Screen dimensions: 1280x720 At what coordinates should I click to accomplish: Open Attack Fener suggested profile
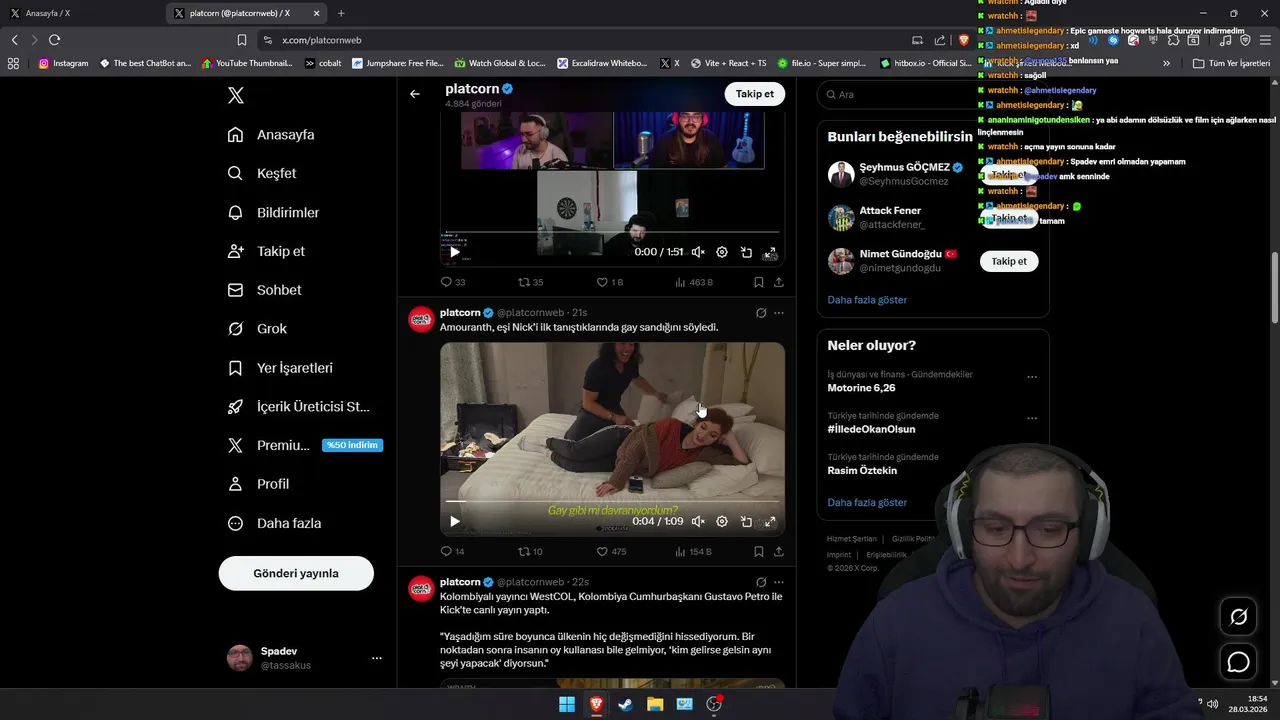point(890,211)
